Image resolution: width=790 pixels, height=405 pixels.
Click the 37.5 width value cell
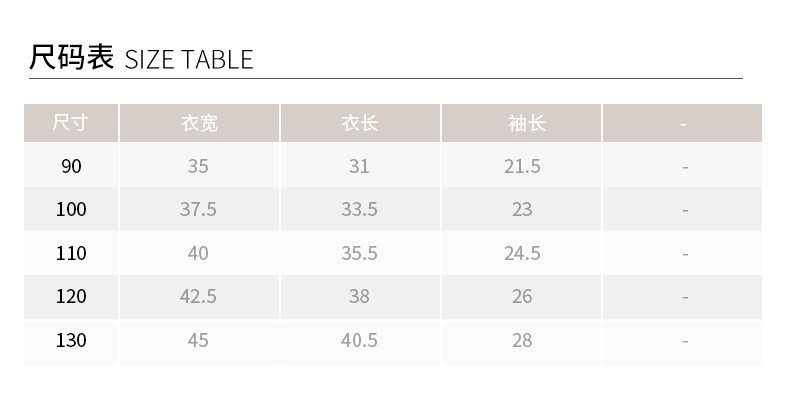pos(198,209)
